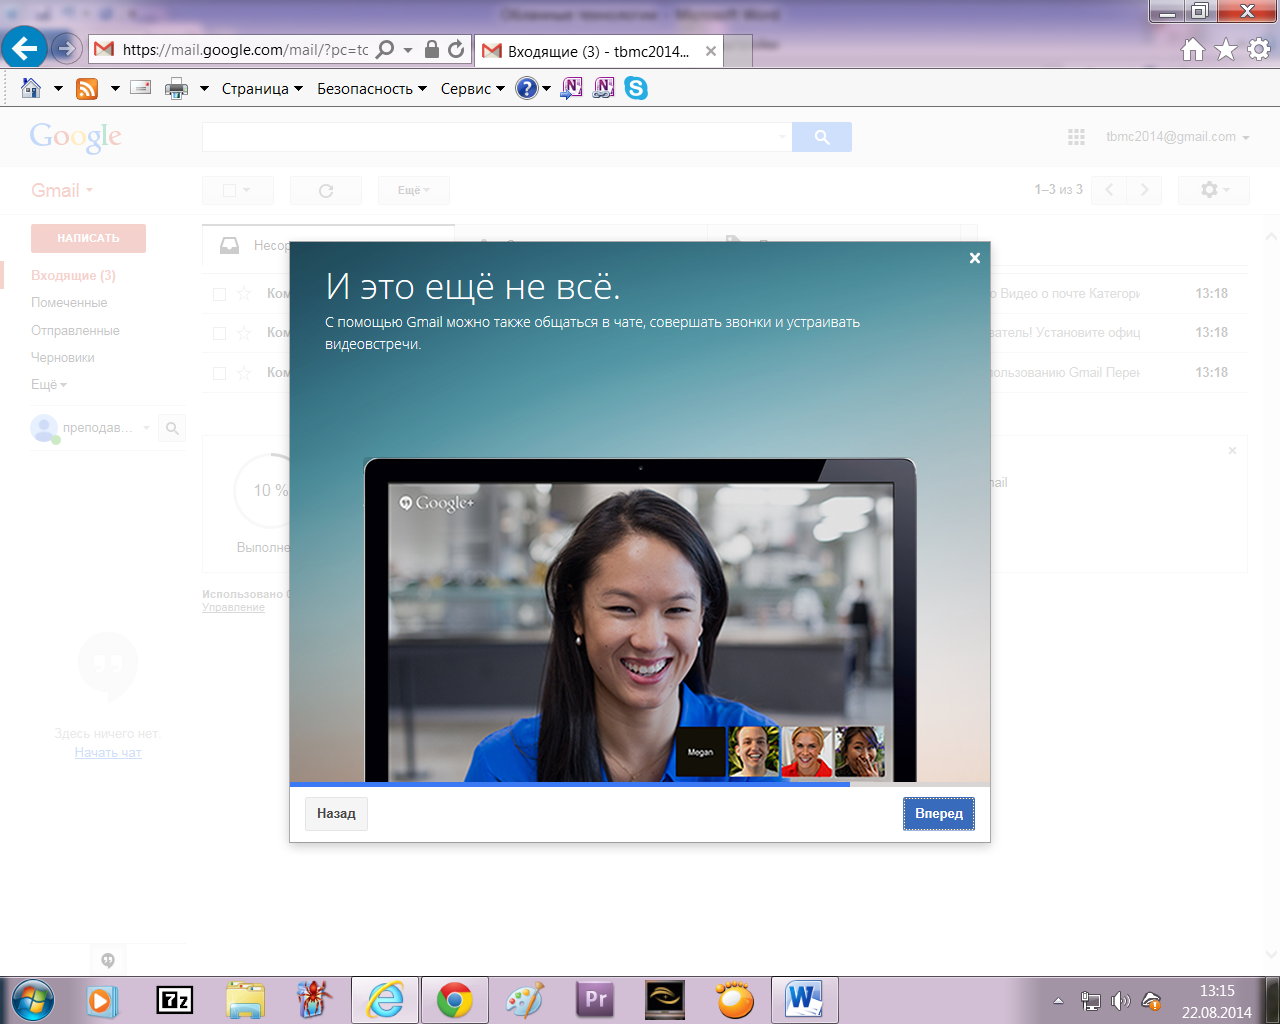Open the browser Home icon at top right
Screen dimensions: 1280x1024
pos(1193,50)
